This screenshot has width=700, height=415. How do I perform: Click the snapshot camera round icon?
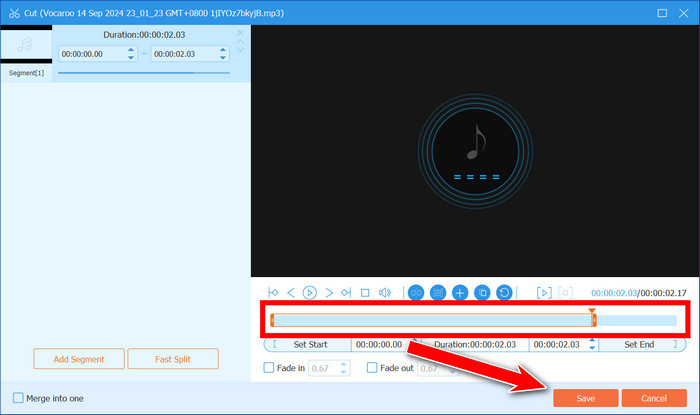(x=438, y=293)
